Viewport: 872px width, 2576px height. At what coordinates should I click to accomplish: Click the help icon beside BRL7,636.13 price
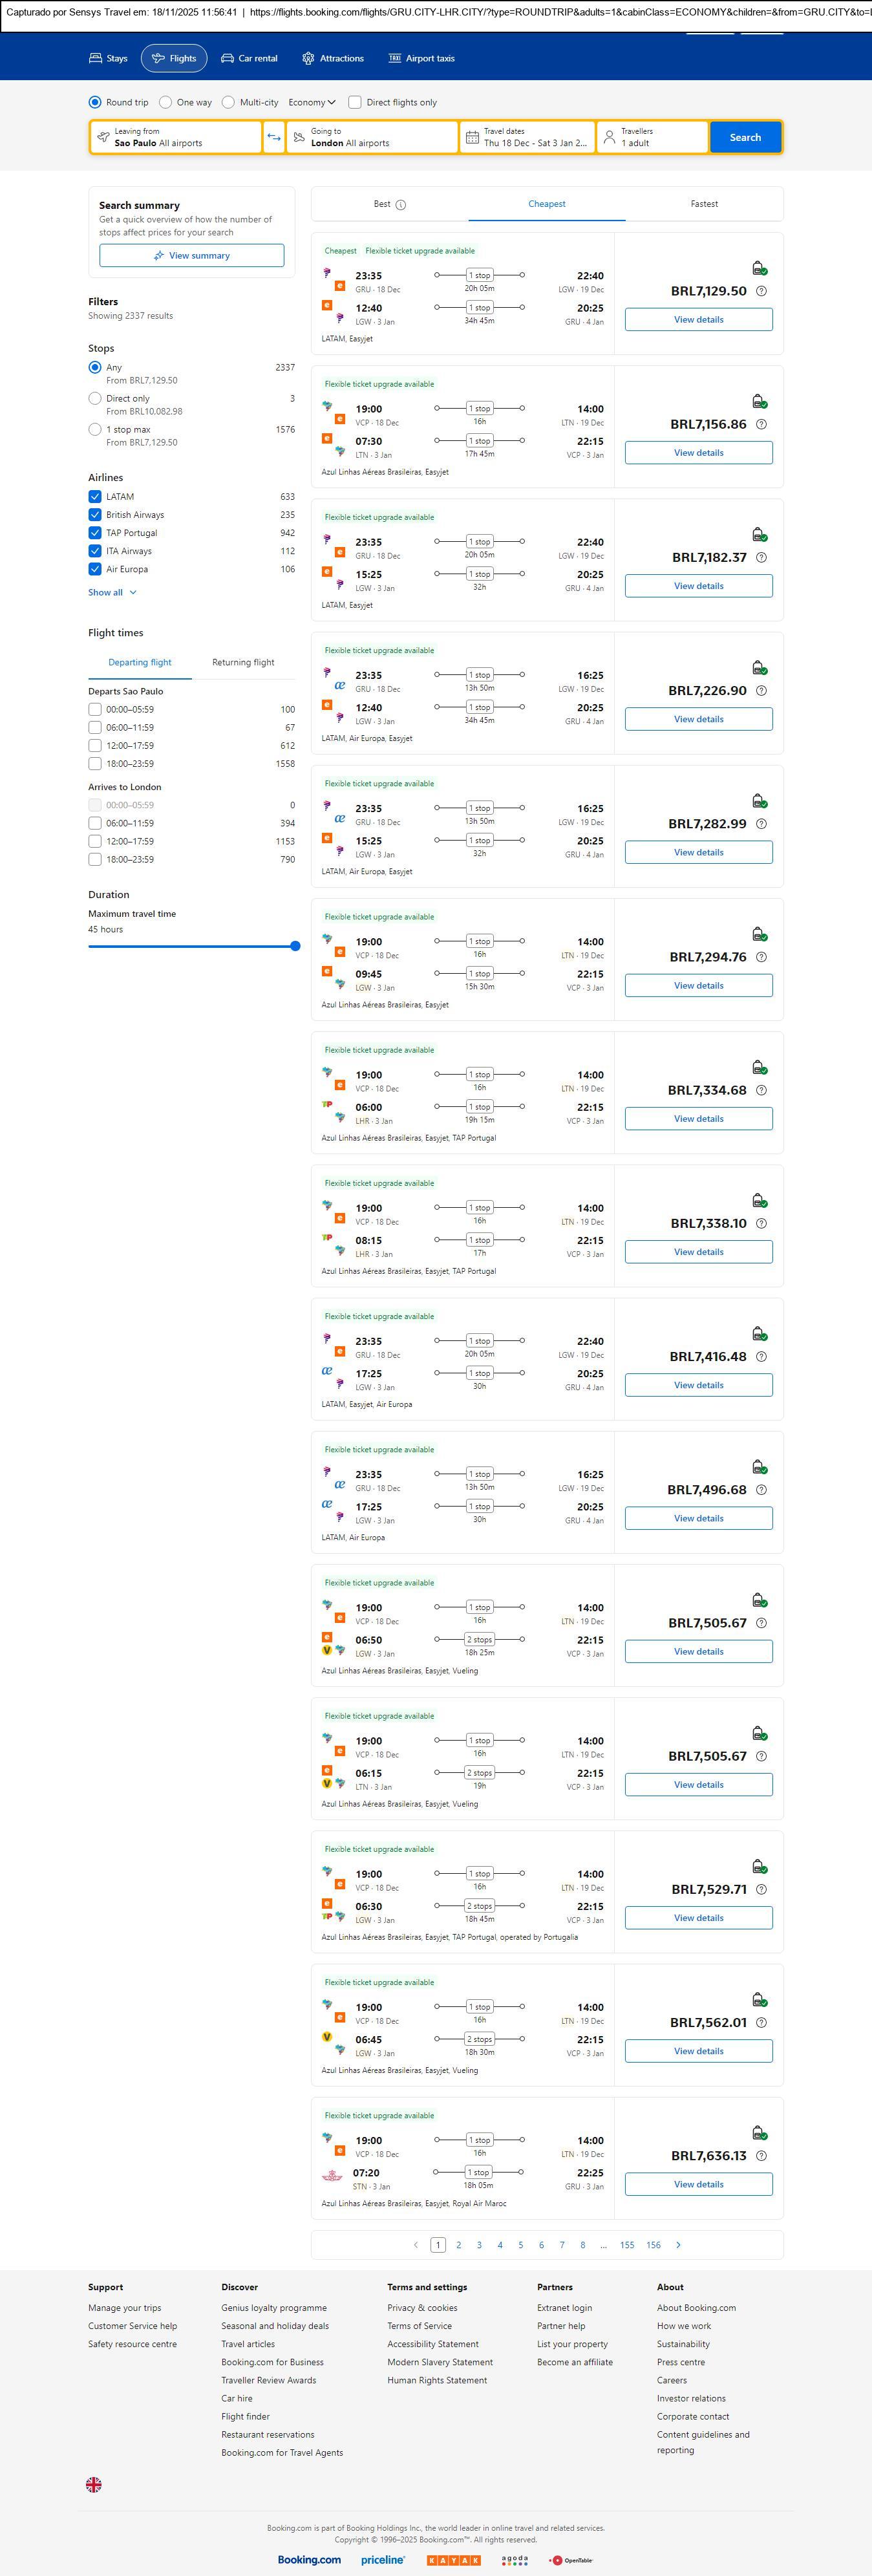(x=761, y=2155)
